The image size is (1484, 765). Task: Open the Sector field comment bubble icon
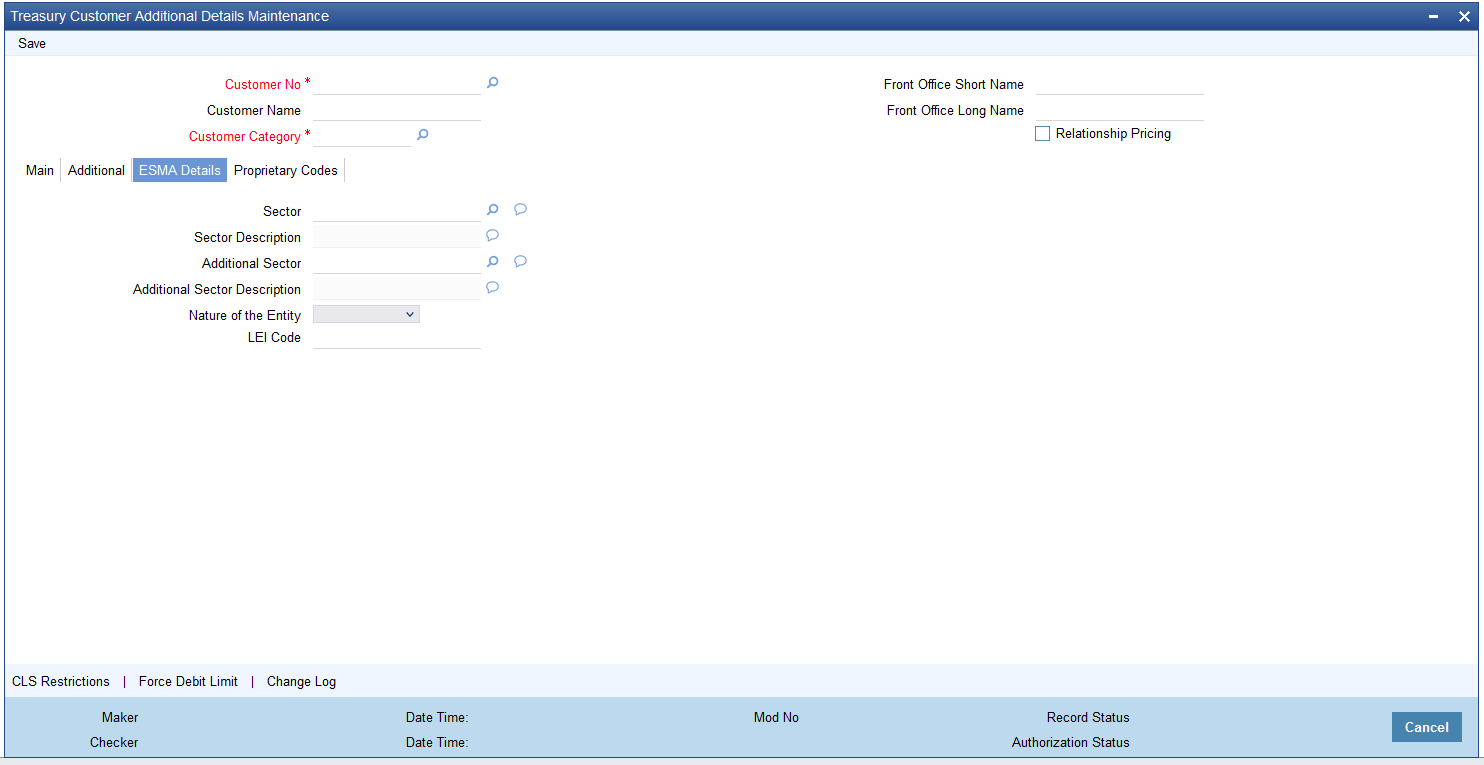point(520,210)
